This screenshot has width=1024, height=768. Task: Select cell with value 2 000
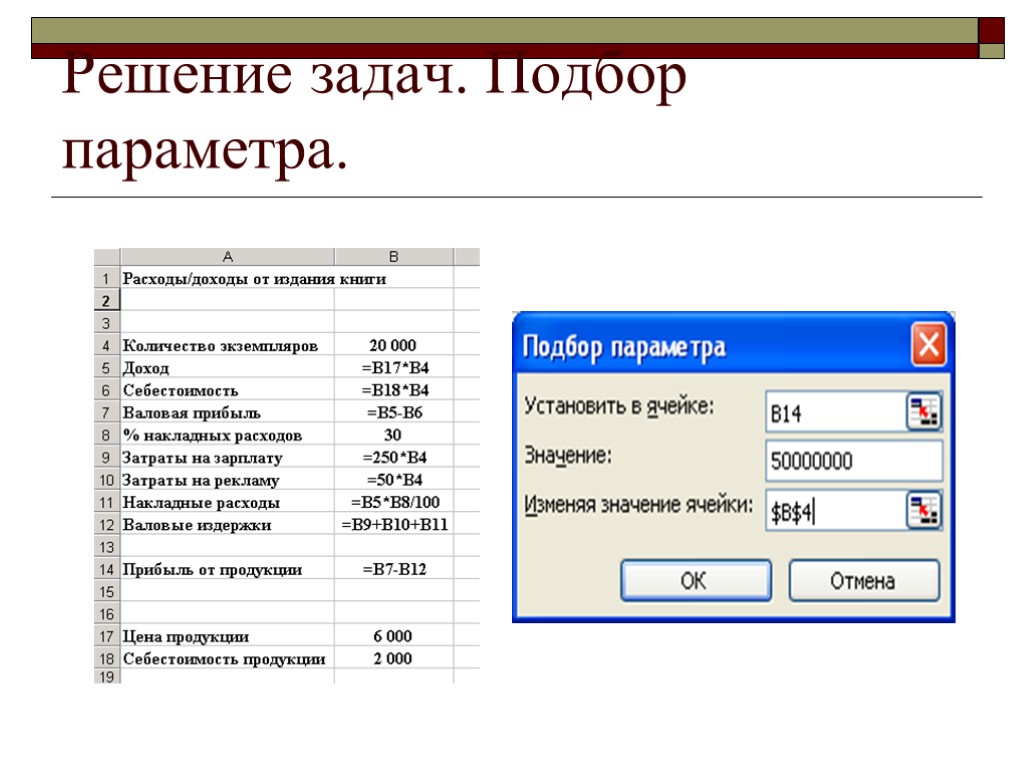tap(394, 658)
